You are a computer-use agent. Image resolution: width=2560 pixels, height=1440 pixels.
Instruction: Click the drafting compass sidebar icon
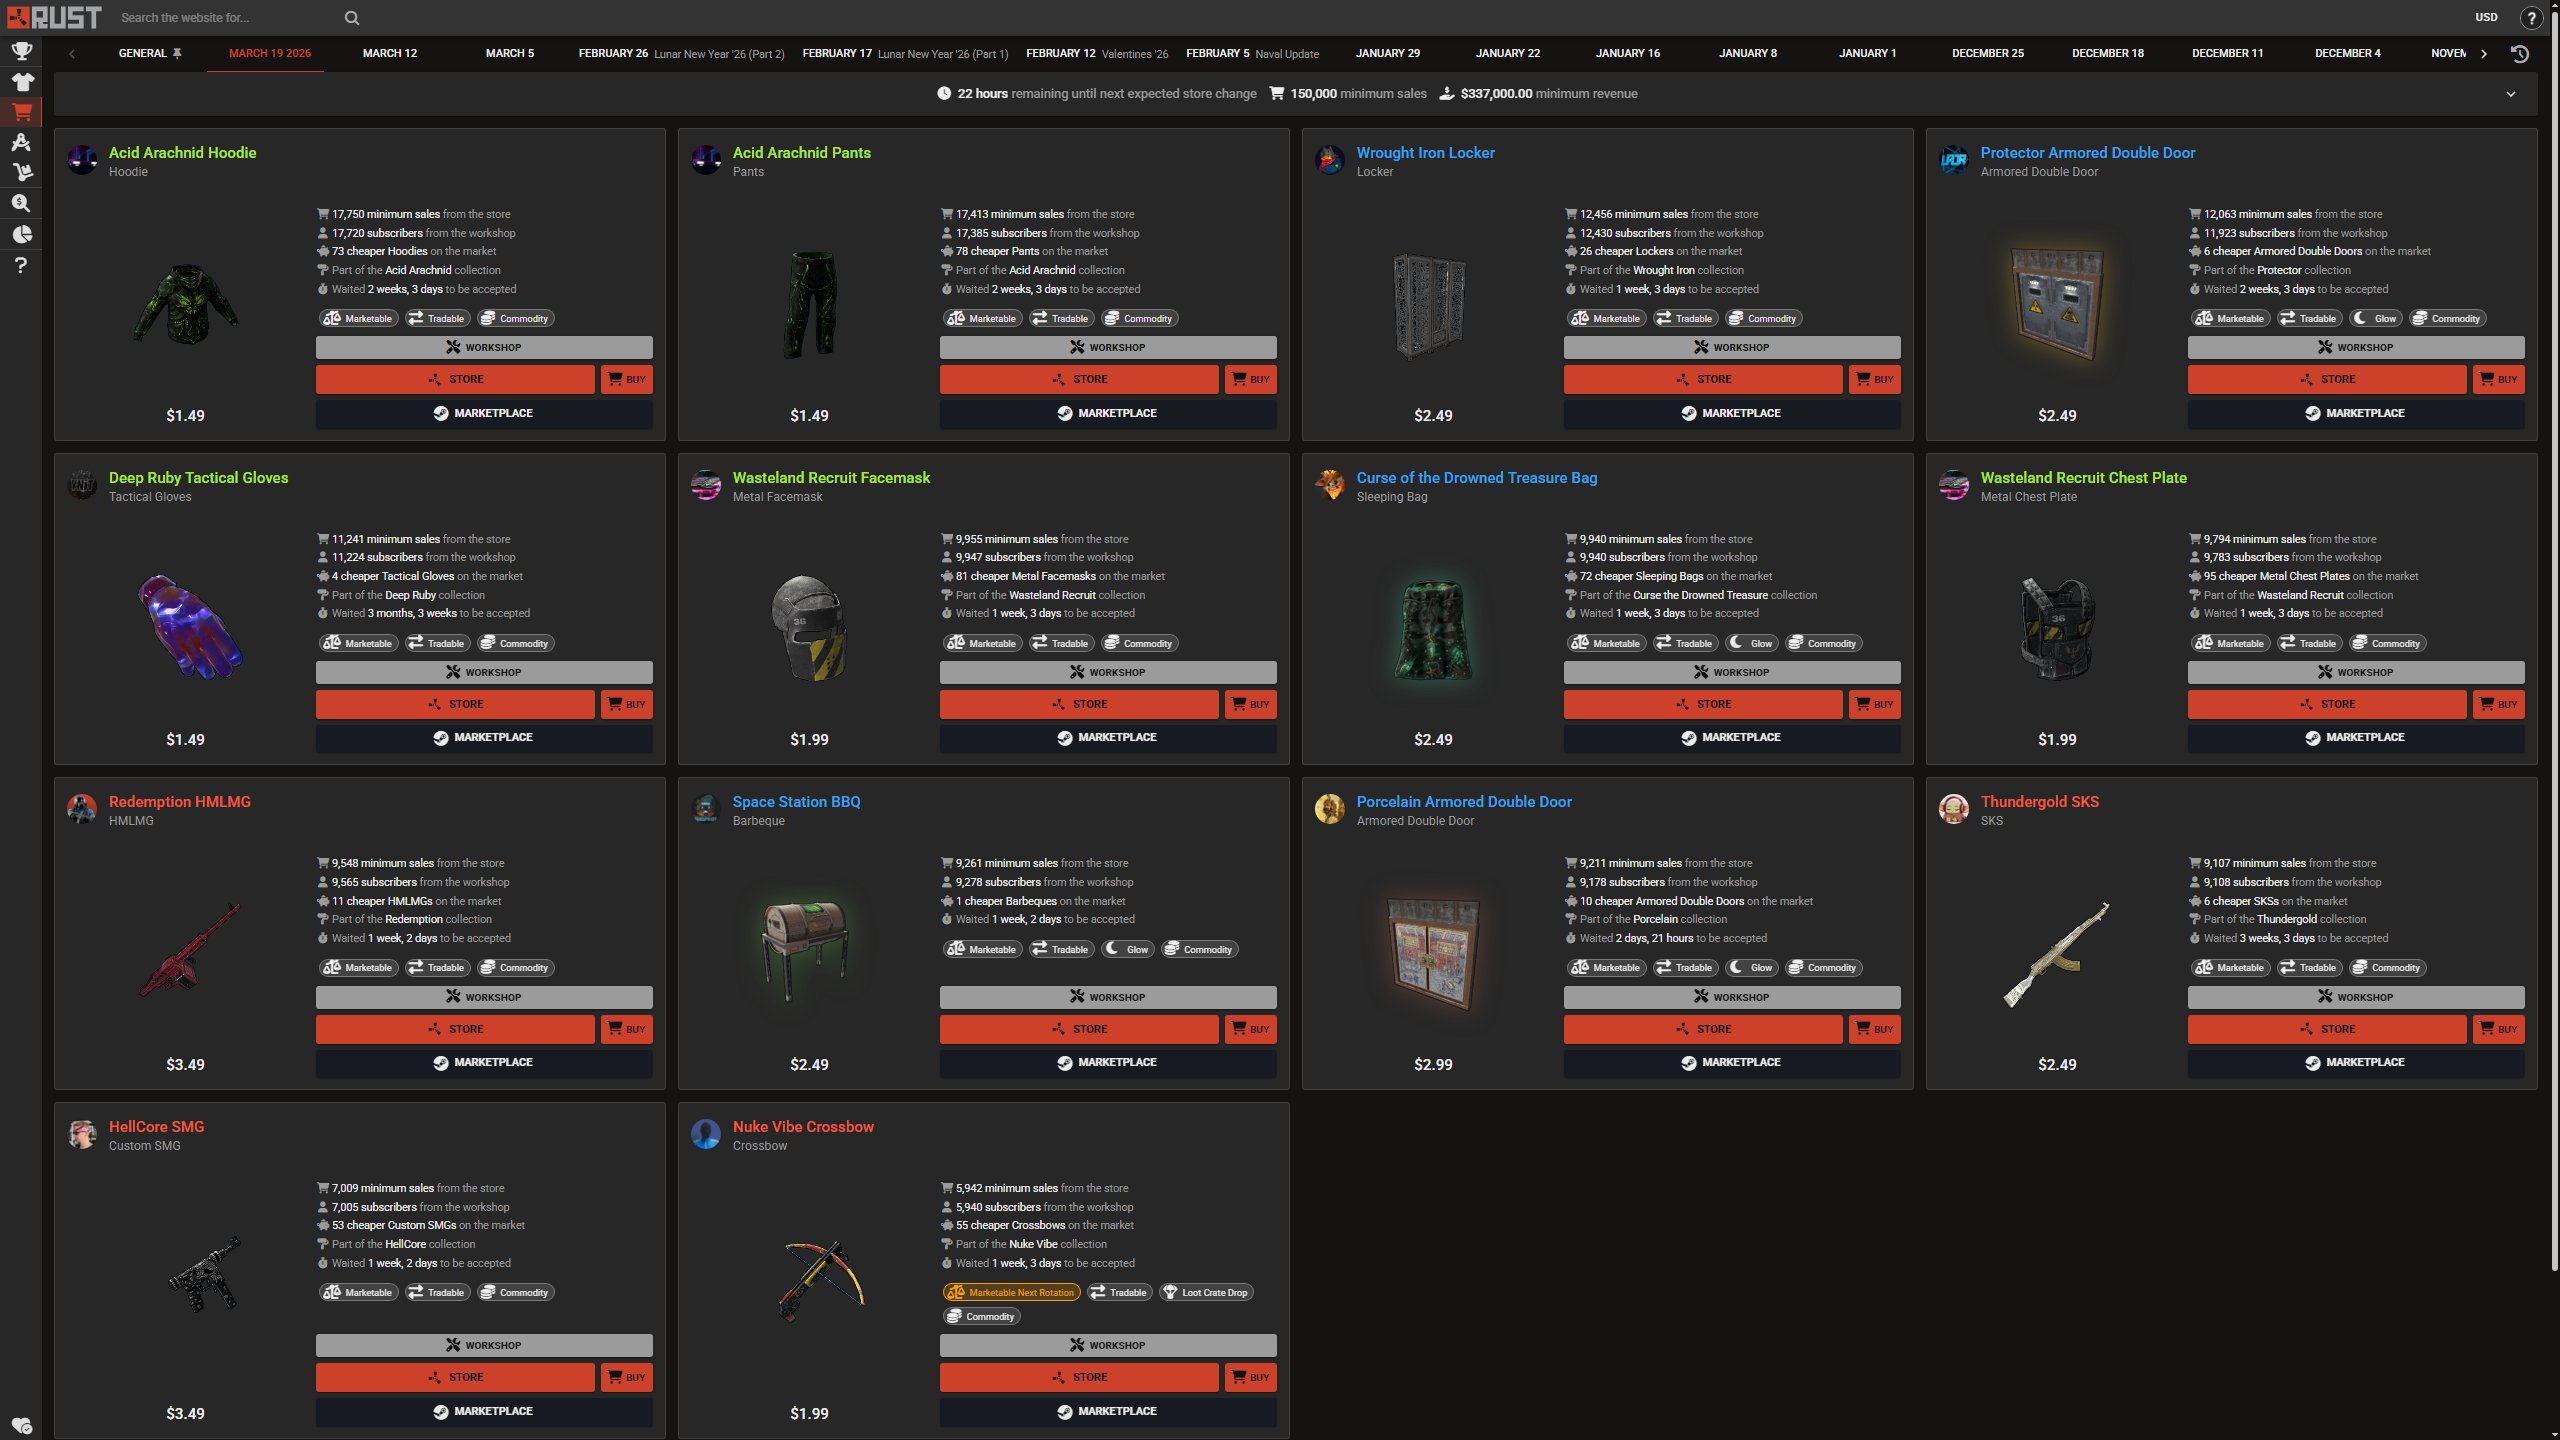21,143
